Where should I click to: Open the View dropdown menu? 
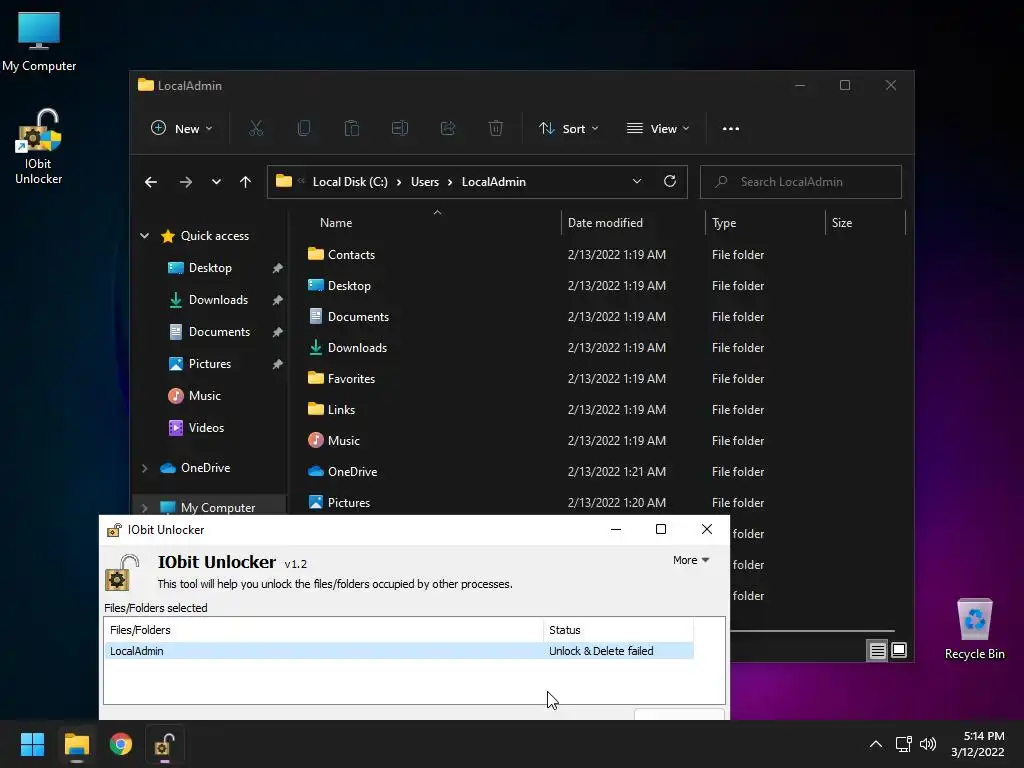coord(658,129)
